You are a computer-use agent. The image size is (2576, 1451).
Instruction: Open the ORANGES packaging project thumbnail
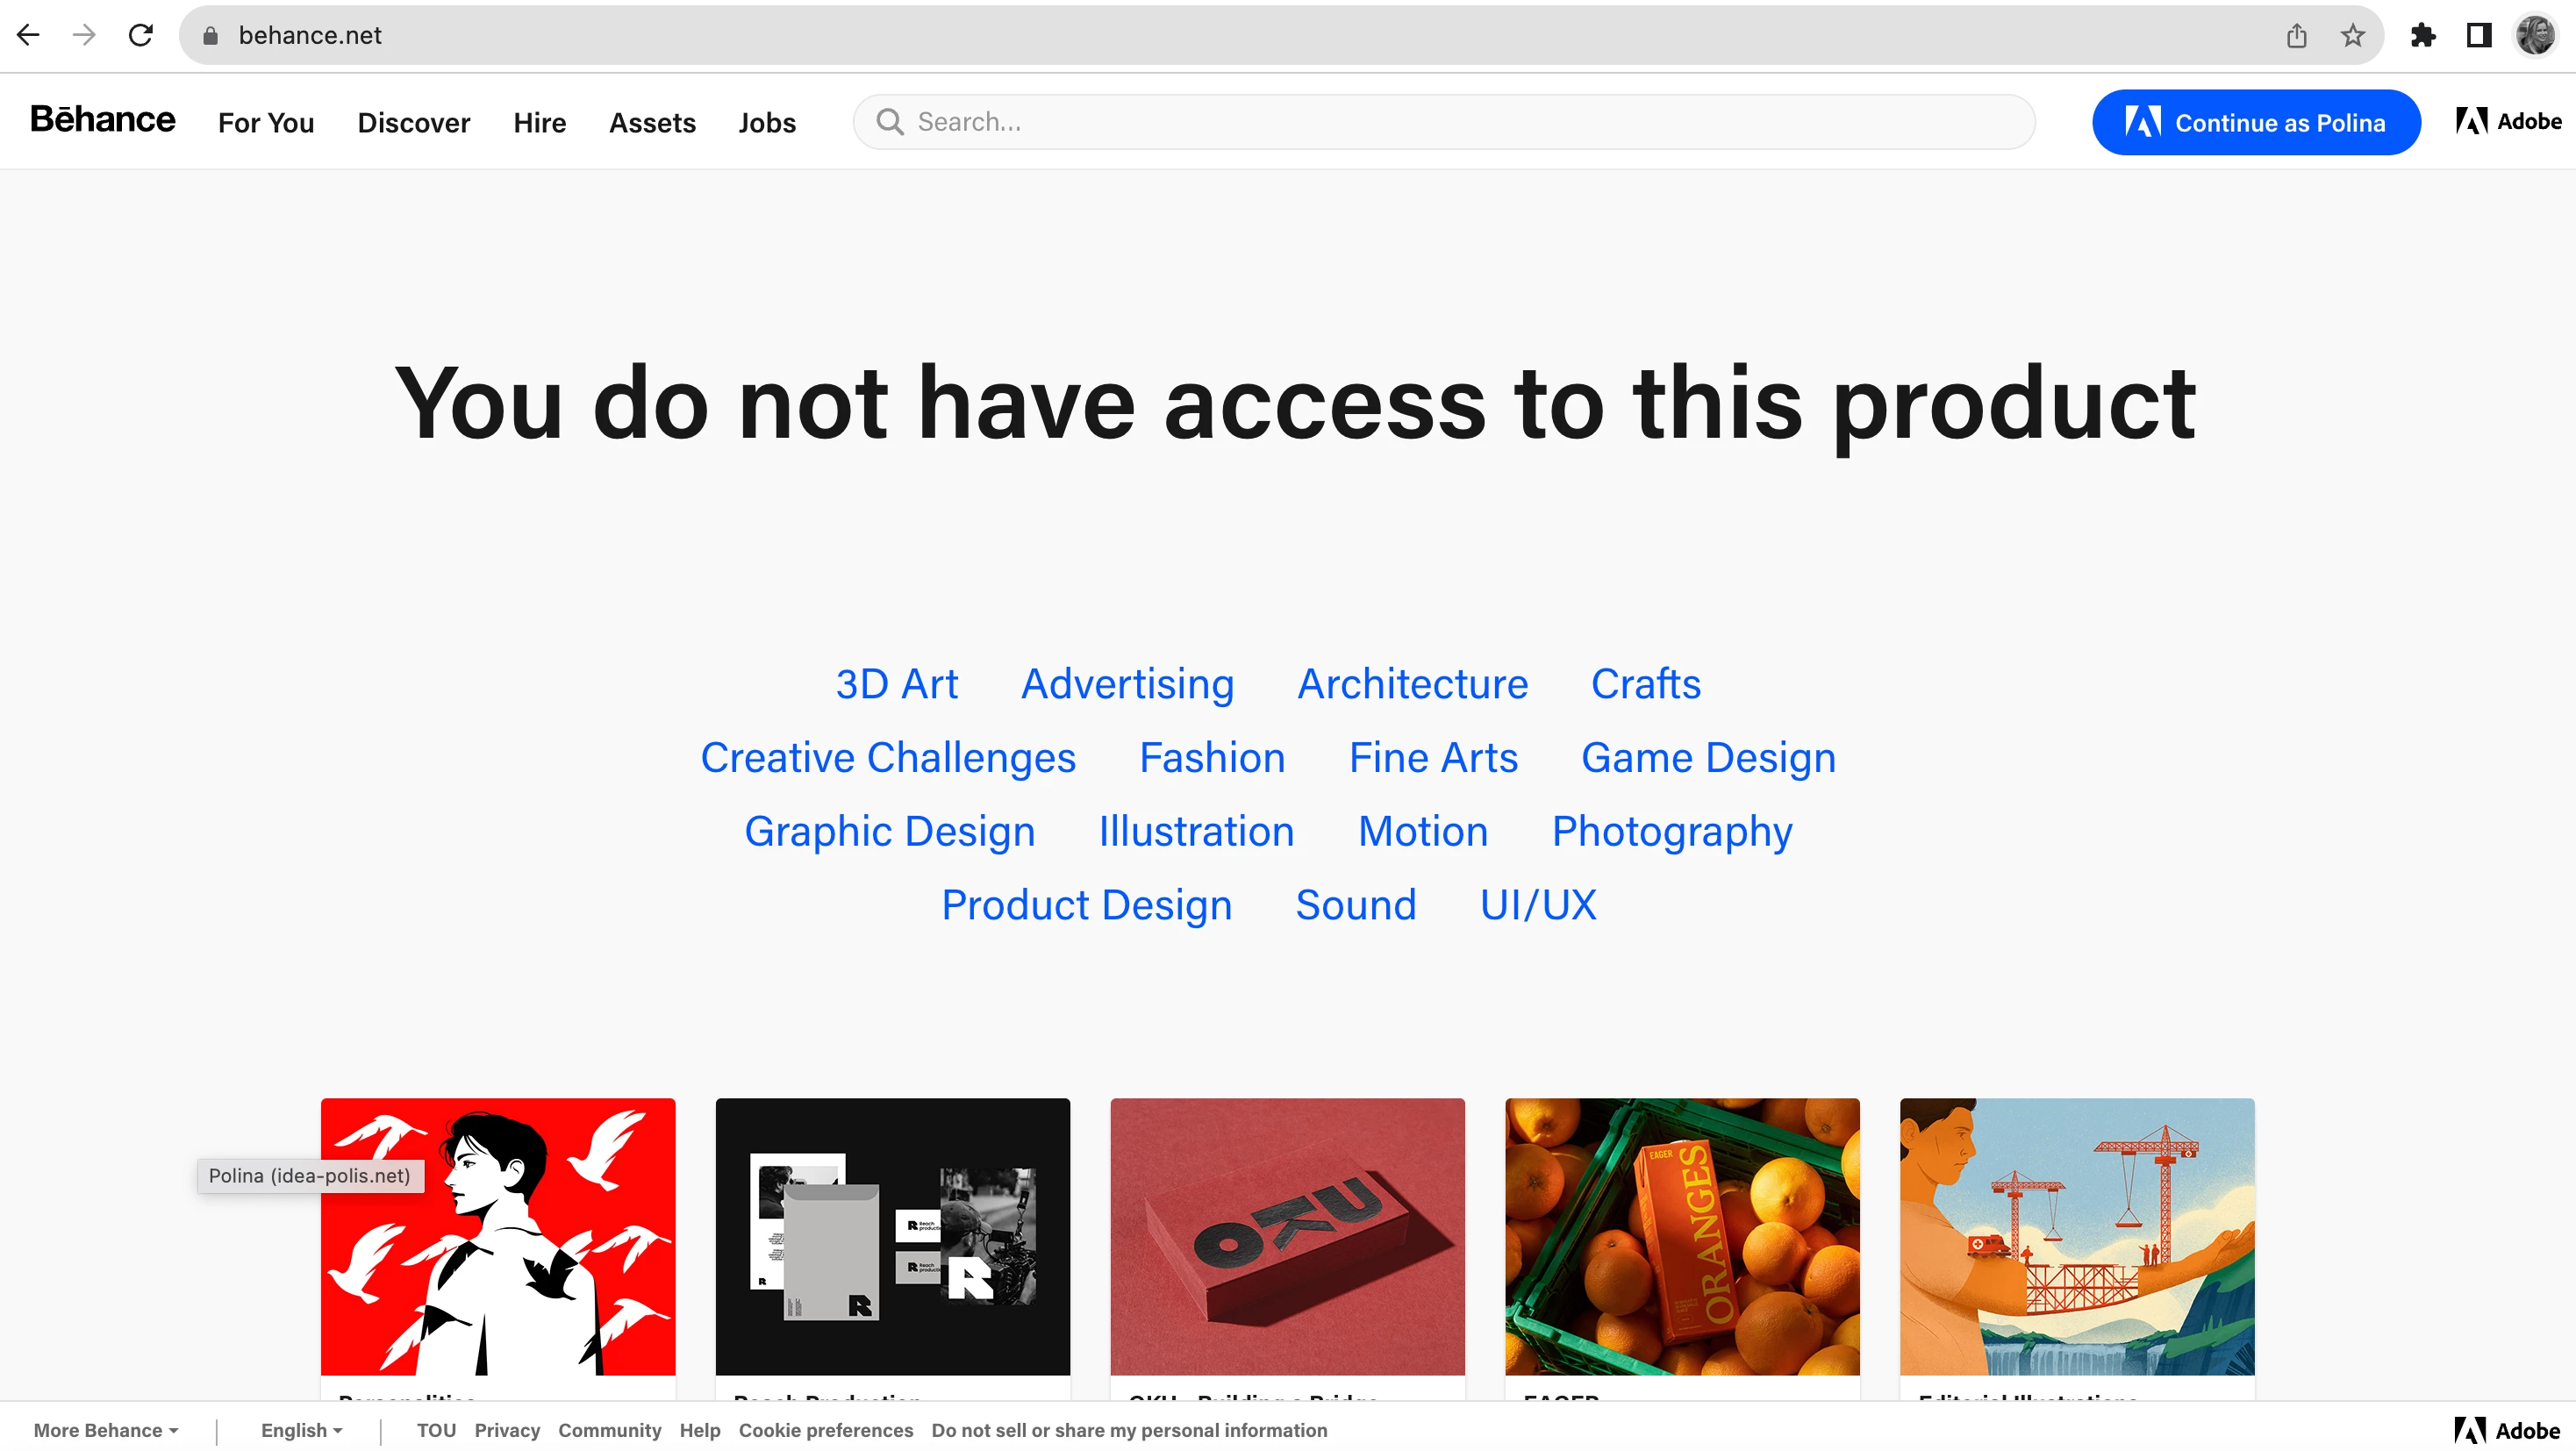tap(1682, 1236)
